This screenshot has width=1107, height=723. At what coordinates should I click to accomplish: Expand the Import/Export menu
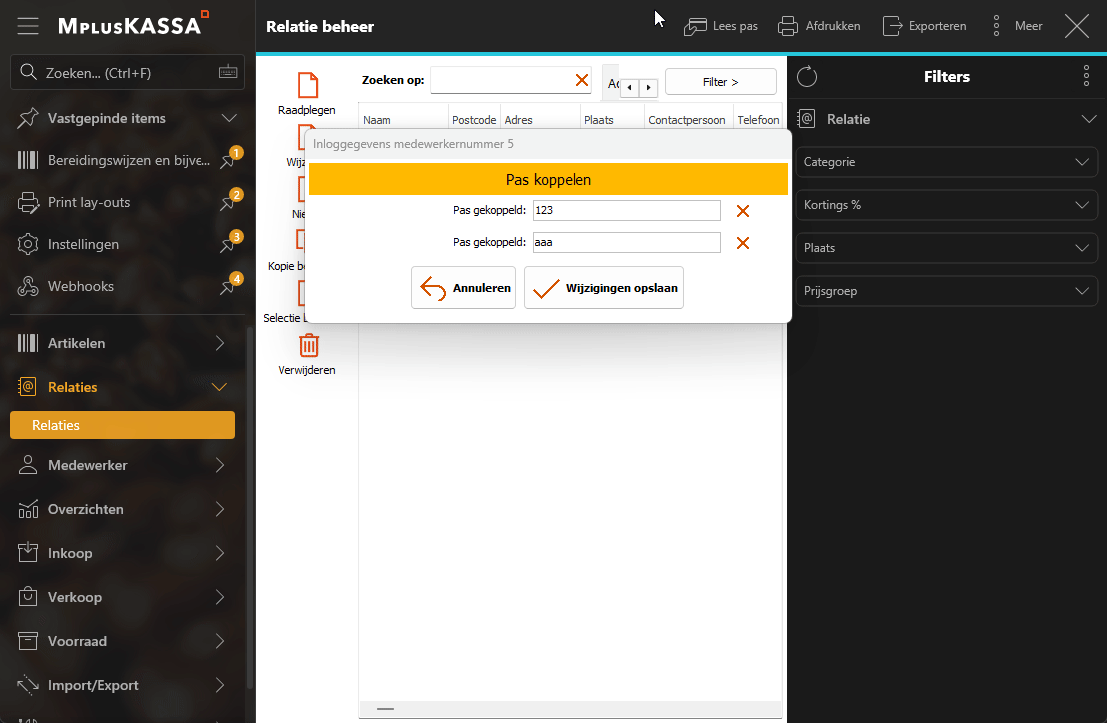point(220,685)
